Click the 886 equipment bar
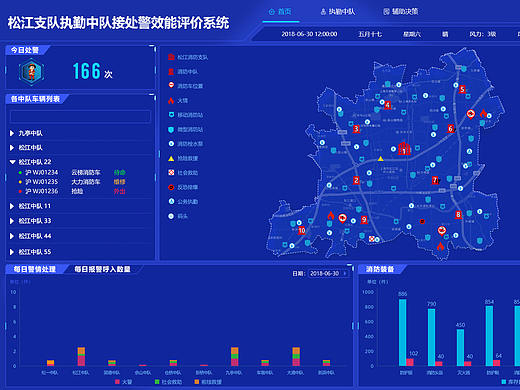520x390 pixels. pos(403,333)
